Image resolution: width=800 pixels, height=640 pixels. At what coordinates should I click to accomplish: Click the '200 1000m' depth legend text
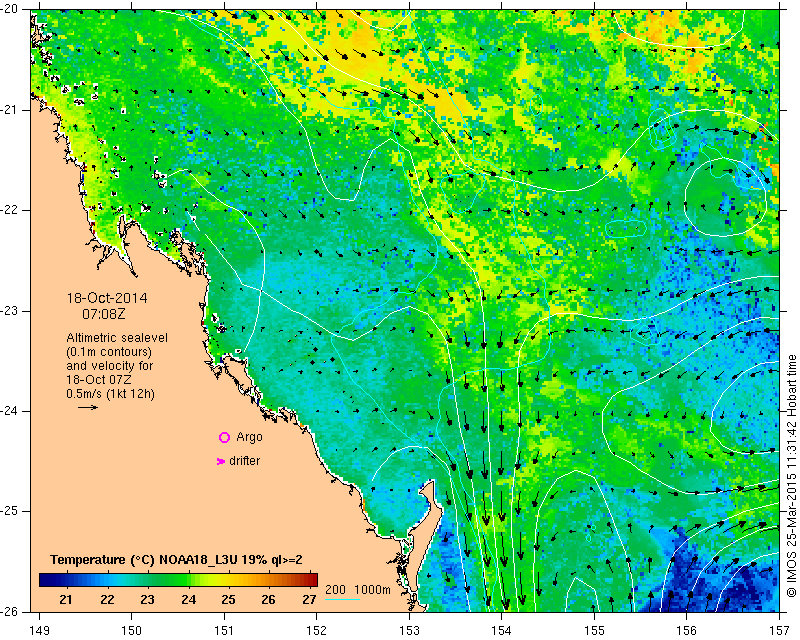coord(358,590)
